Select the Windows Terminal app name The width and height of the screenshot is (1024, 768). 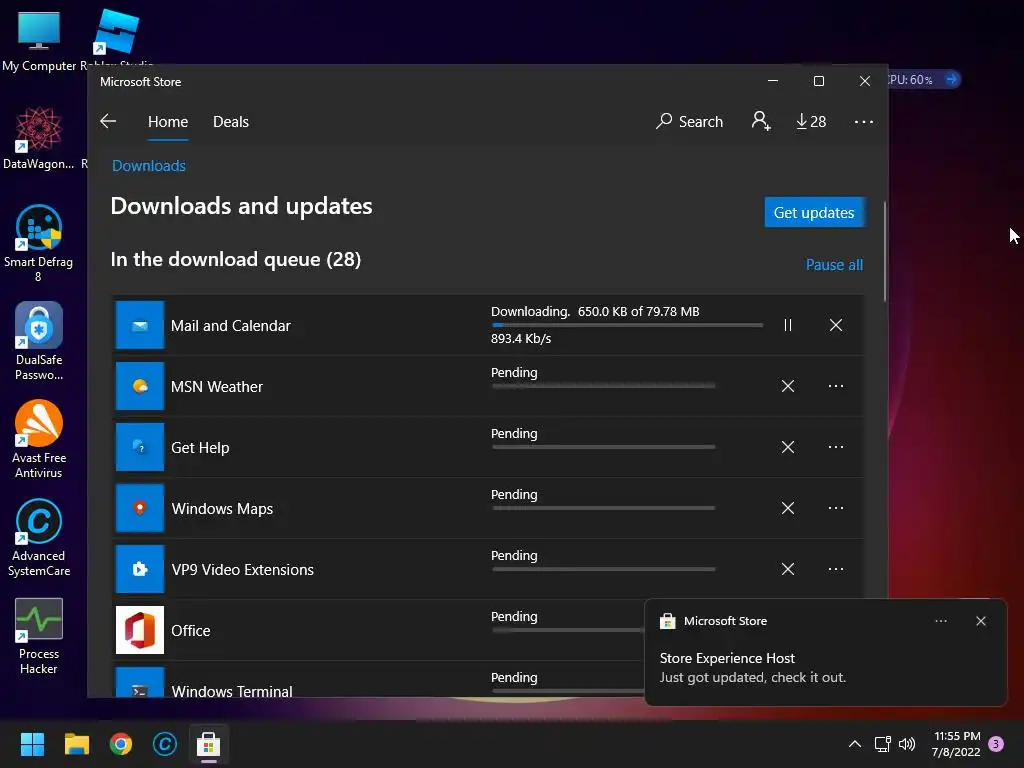(x=232, y=691)
